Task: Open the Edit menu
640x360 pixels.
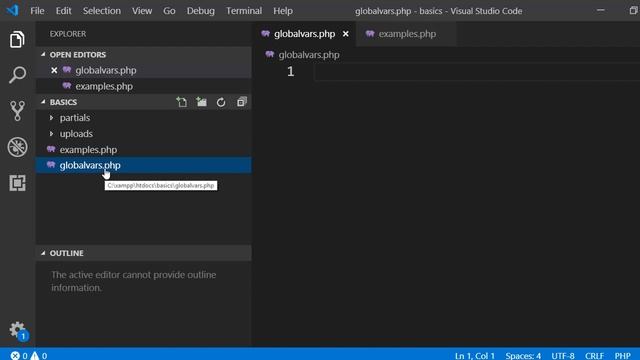Action: click(x=63, y=11)
